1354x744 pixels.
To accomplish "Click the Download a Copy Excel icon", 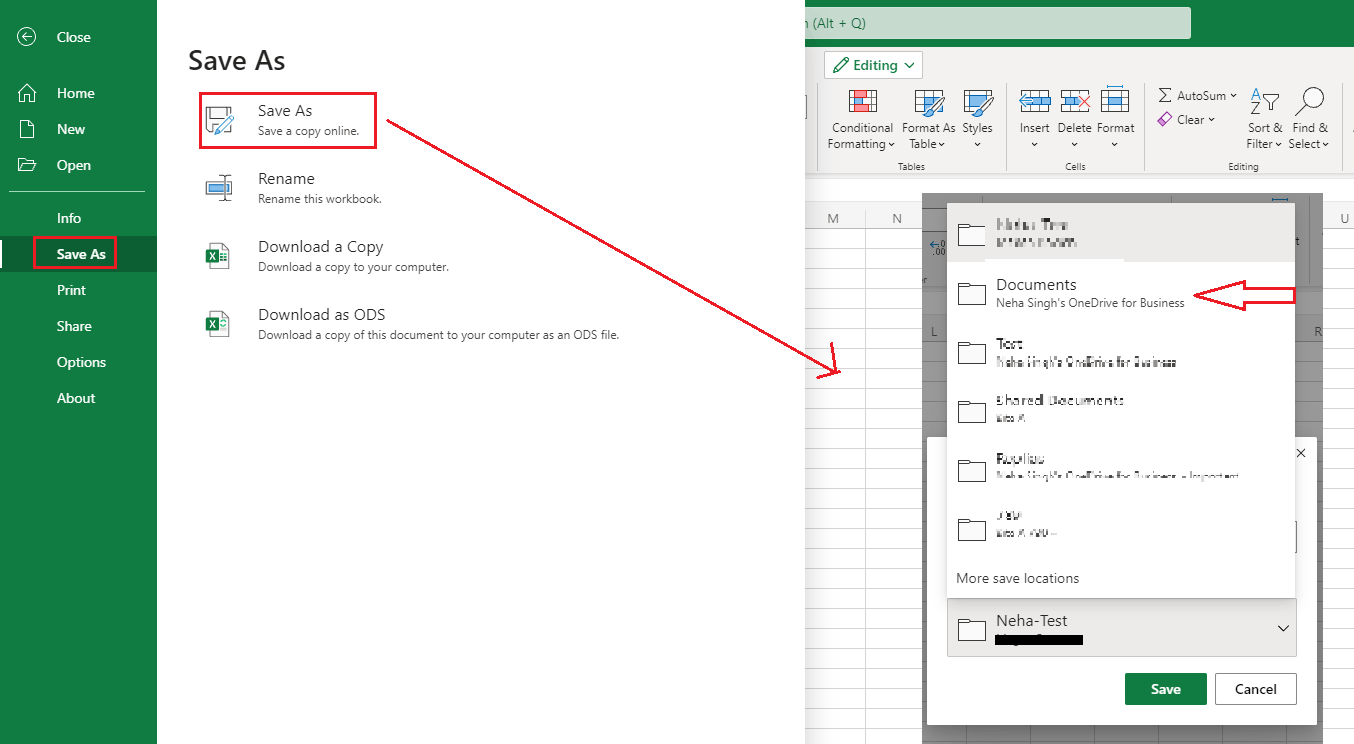I will [x=218, y=256].
